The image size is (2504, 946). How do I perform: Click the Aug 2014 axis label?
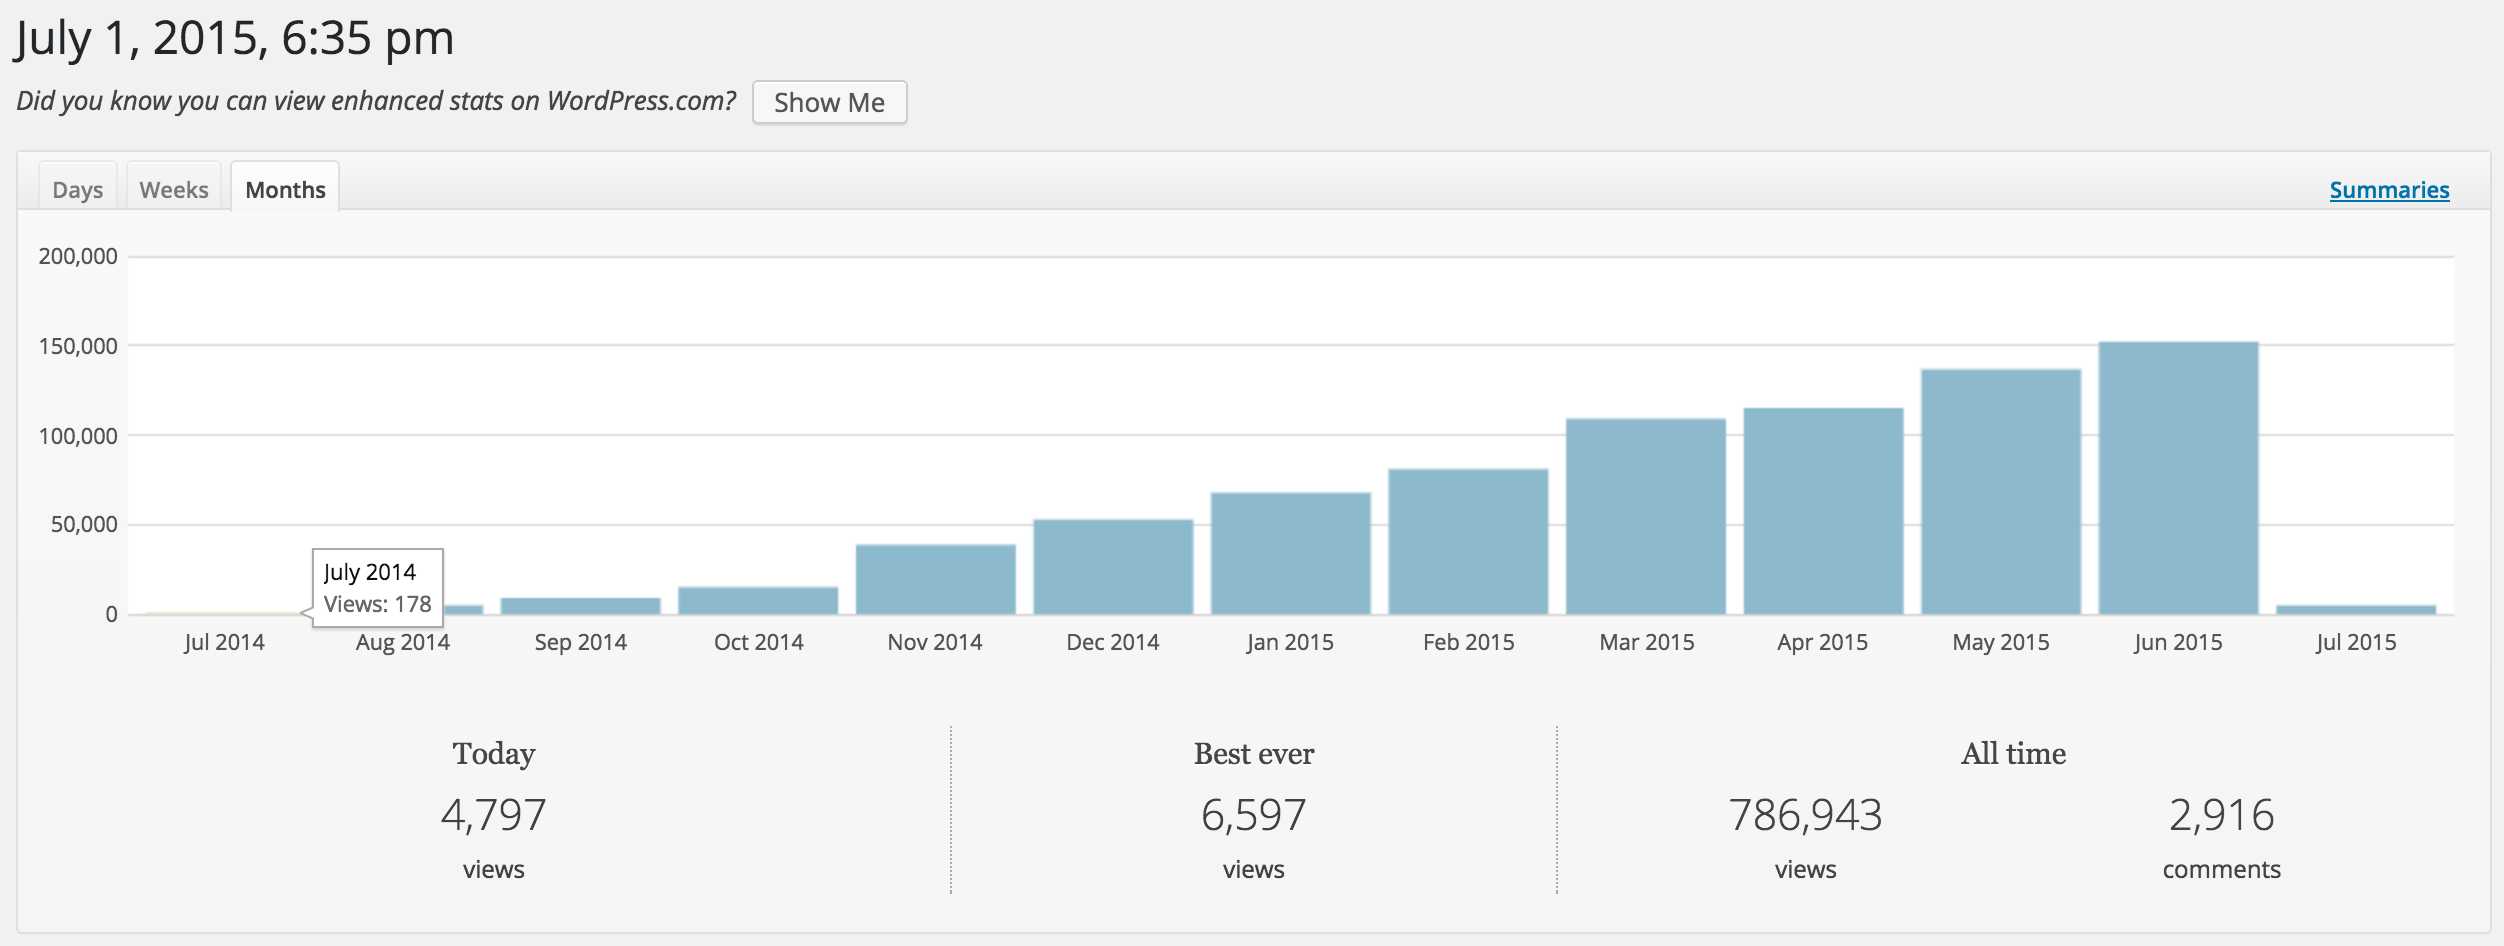pos(403,642)
